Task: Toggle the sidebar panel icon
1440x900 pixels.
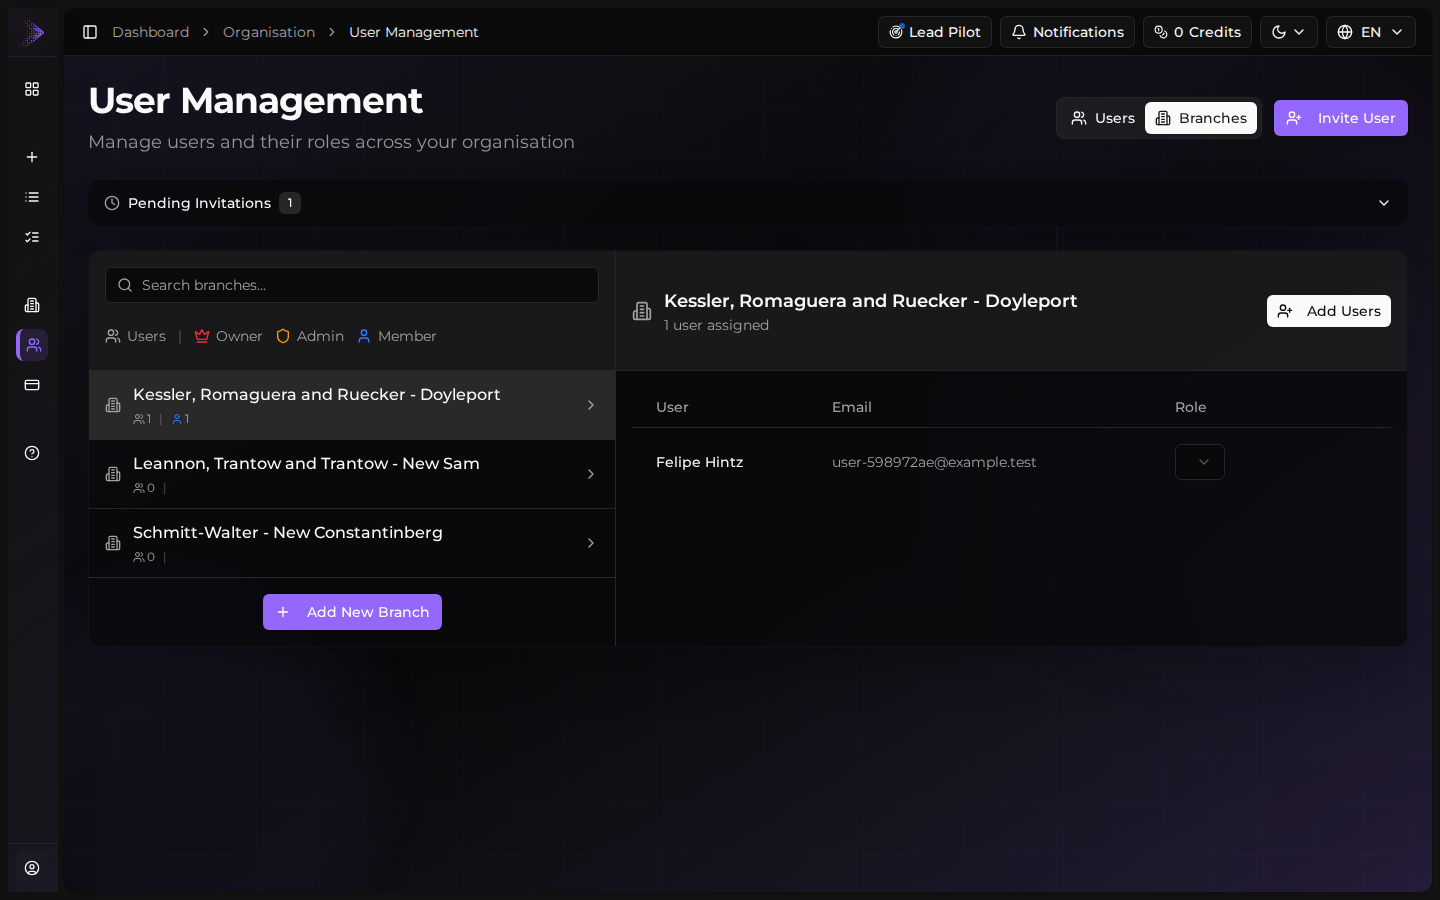Action: coord(90,32)
